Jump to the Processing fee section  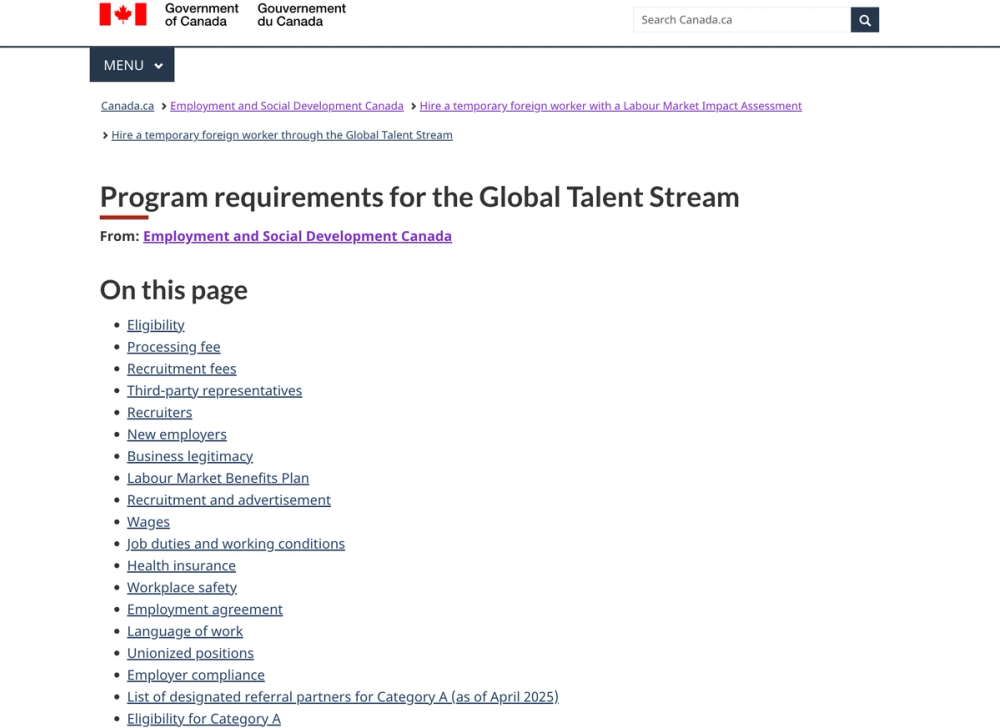pos(173,347)
